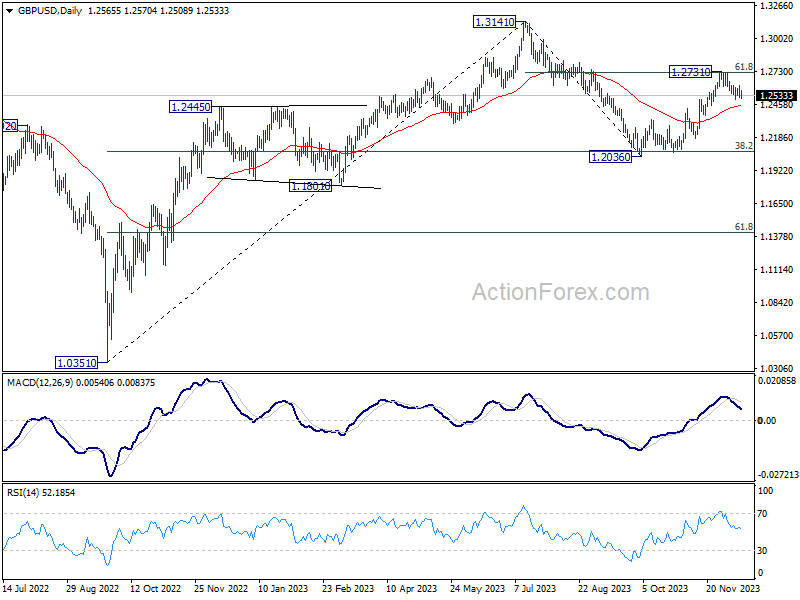Select the 1.27310 price label
The height and width of the screenshot is (600, 800).
690,72
